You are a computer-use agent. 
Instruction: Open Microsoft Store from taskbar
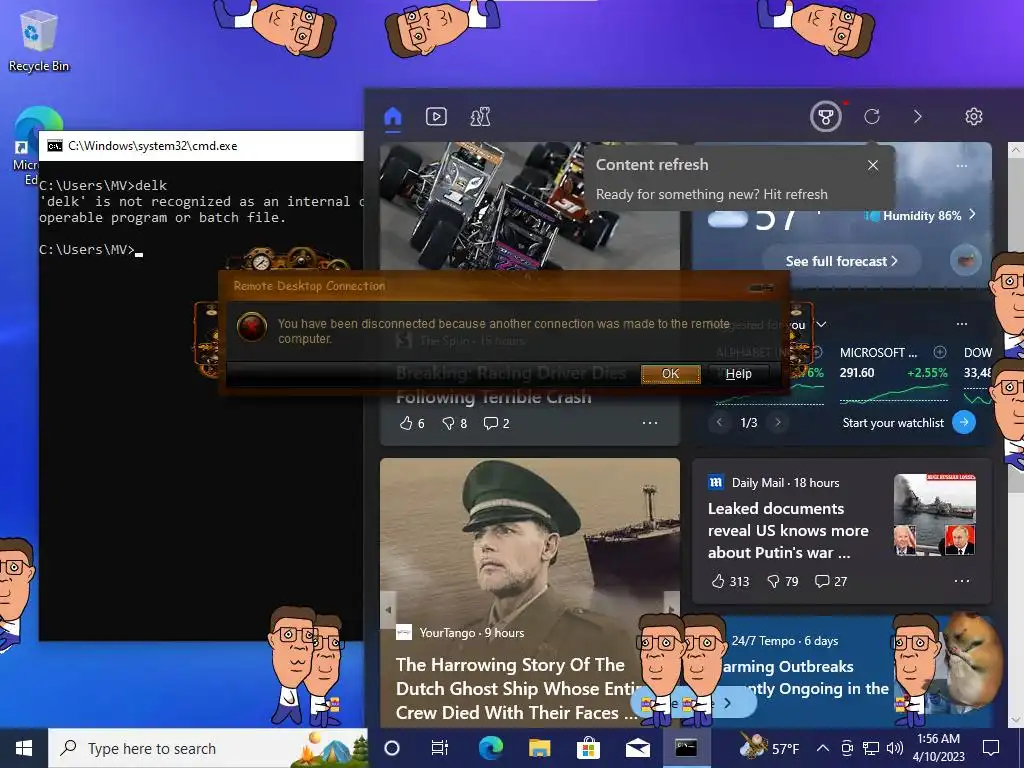point(588,748)
